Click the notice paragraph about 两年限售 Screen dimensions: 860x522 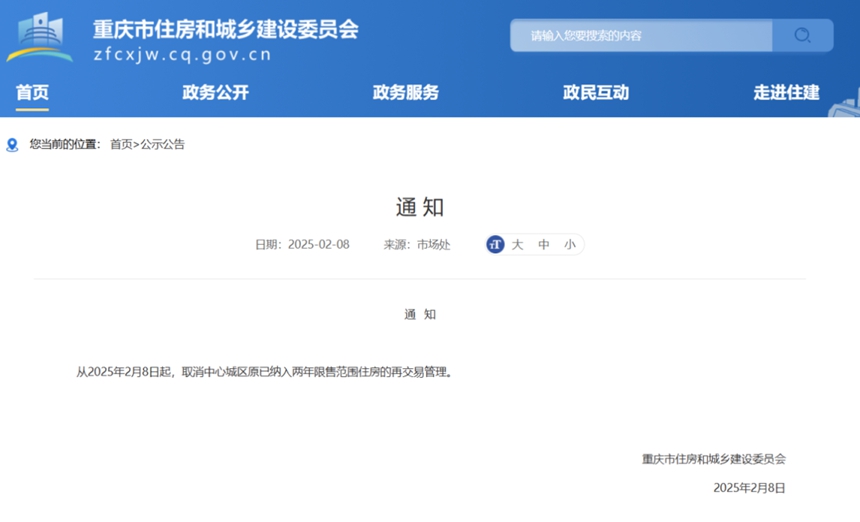[x=265, y=372]
